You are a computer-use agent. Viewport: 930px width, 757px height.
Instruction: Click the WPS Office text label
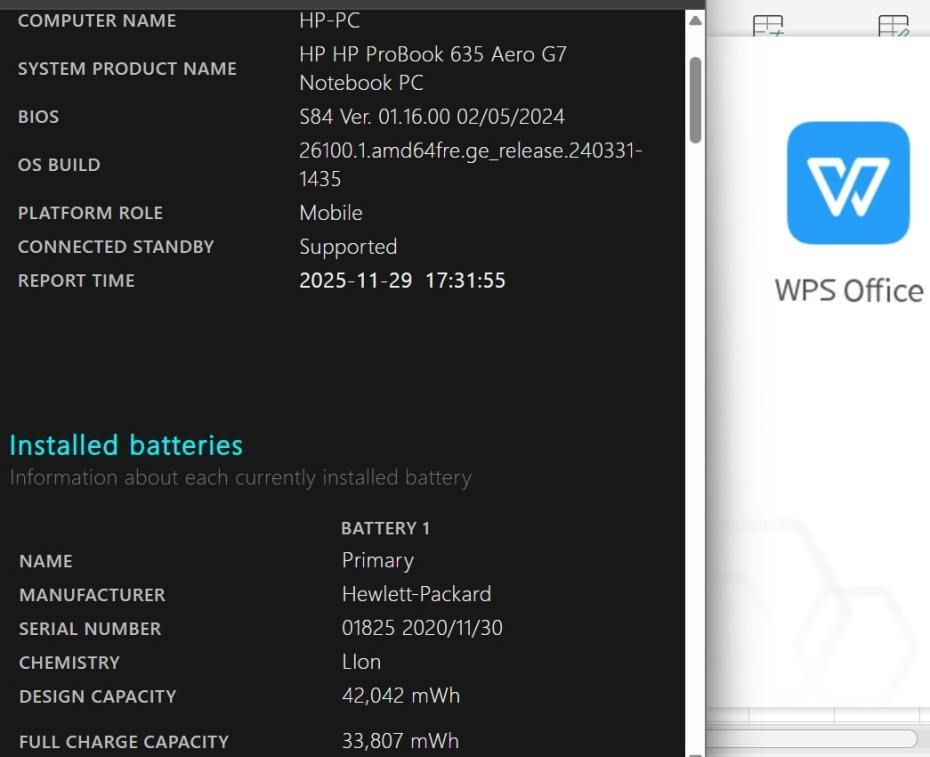point(848,291)
